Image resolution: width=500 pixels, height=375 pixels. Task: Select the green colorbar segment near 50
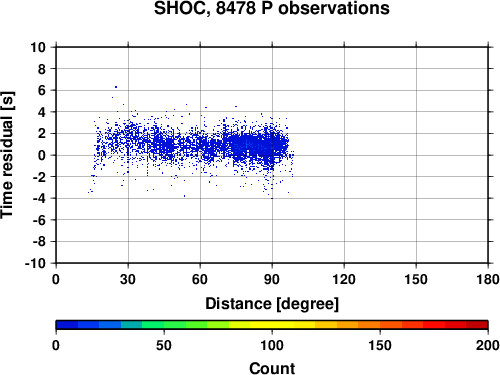(175, 325)
